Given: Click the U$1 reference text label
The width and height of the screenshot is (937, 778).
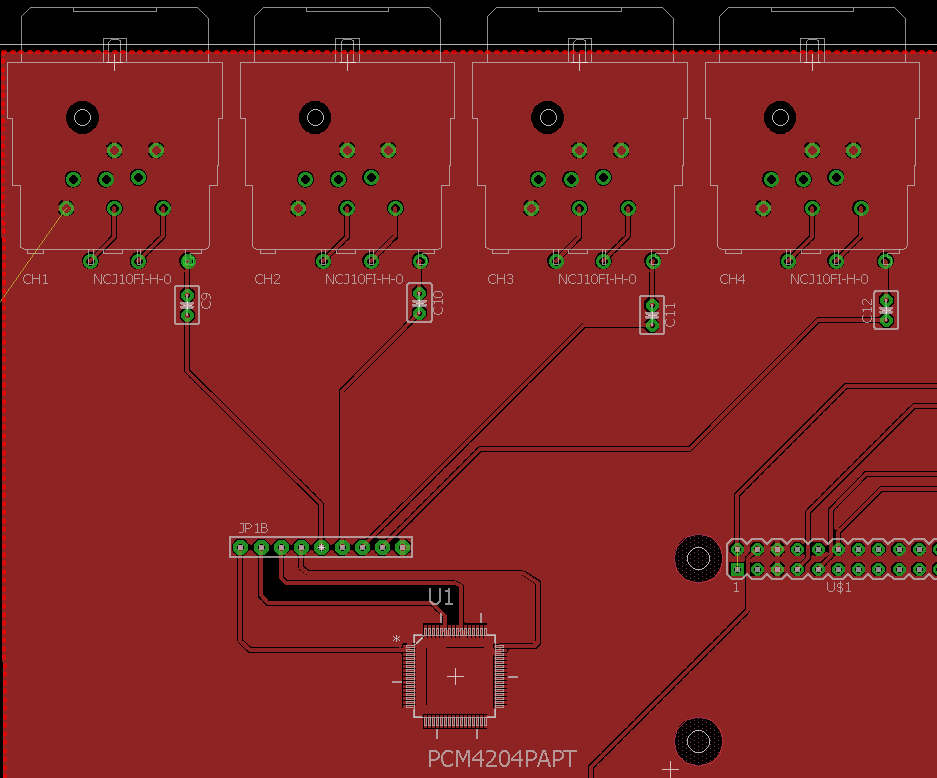Looking at the screenshot, I should [838, 587].
